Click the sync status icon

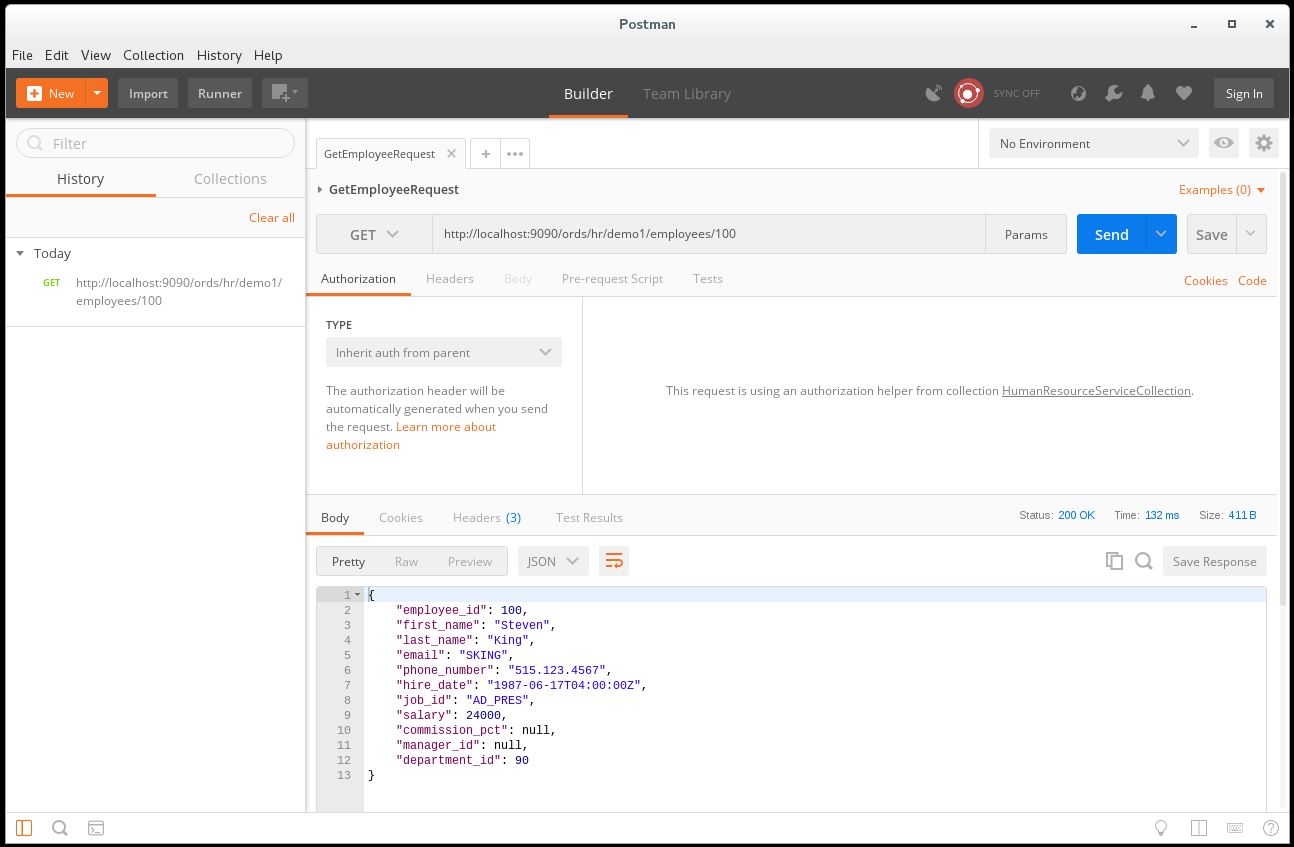[968, 93]
